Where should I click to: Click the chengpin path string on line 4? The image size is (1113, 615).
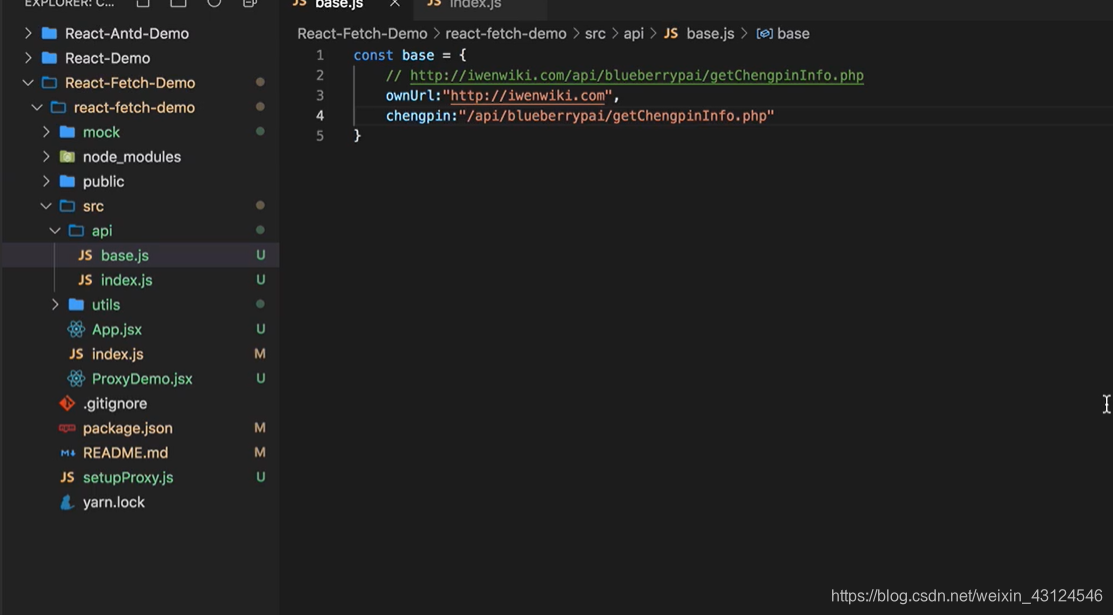616,116
